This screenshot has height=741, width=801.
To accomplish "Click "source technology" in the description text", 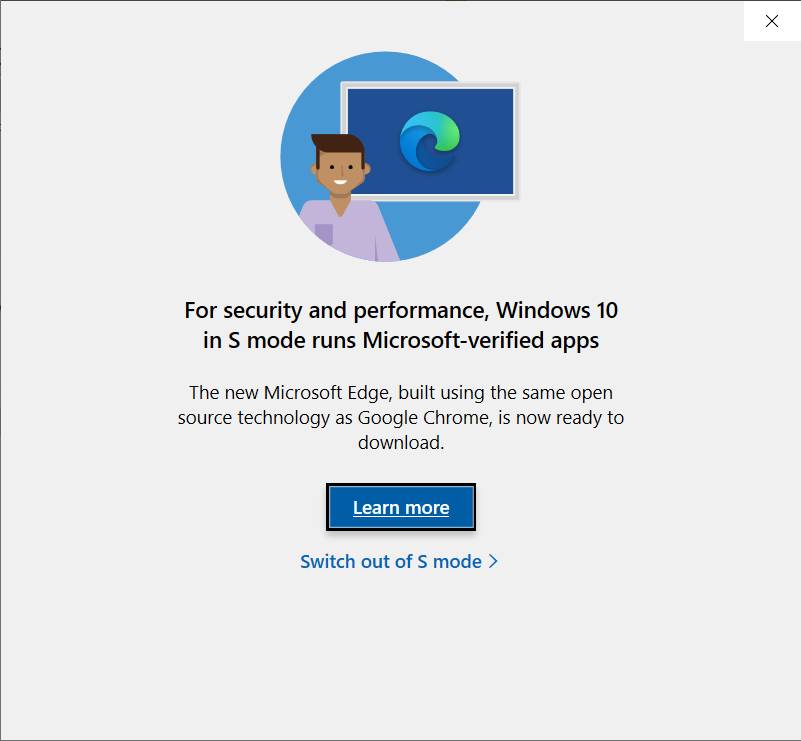I will (254, 418).
